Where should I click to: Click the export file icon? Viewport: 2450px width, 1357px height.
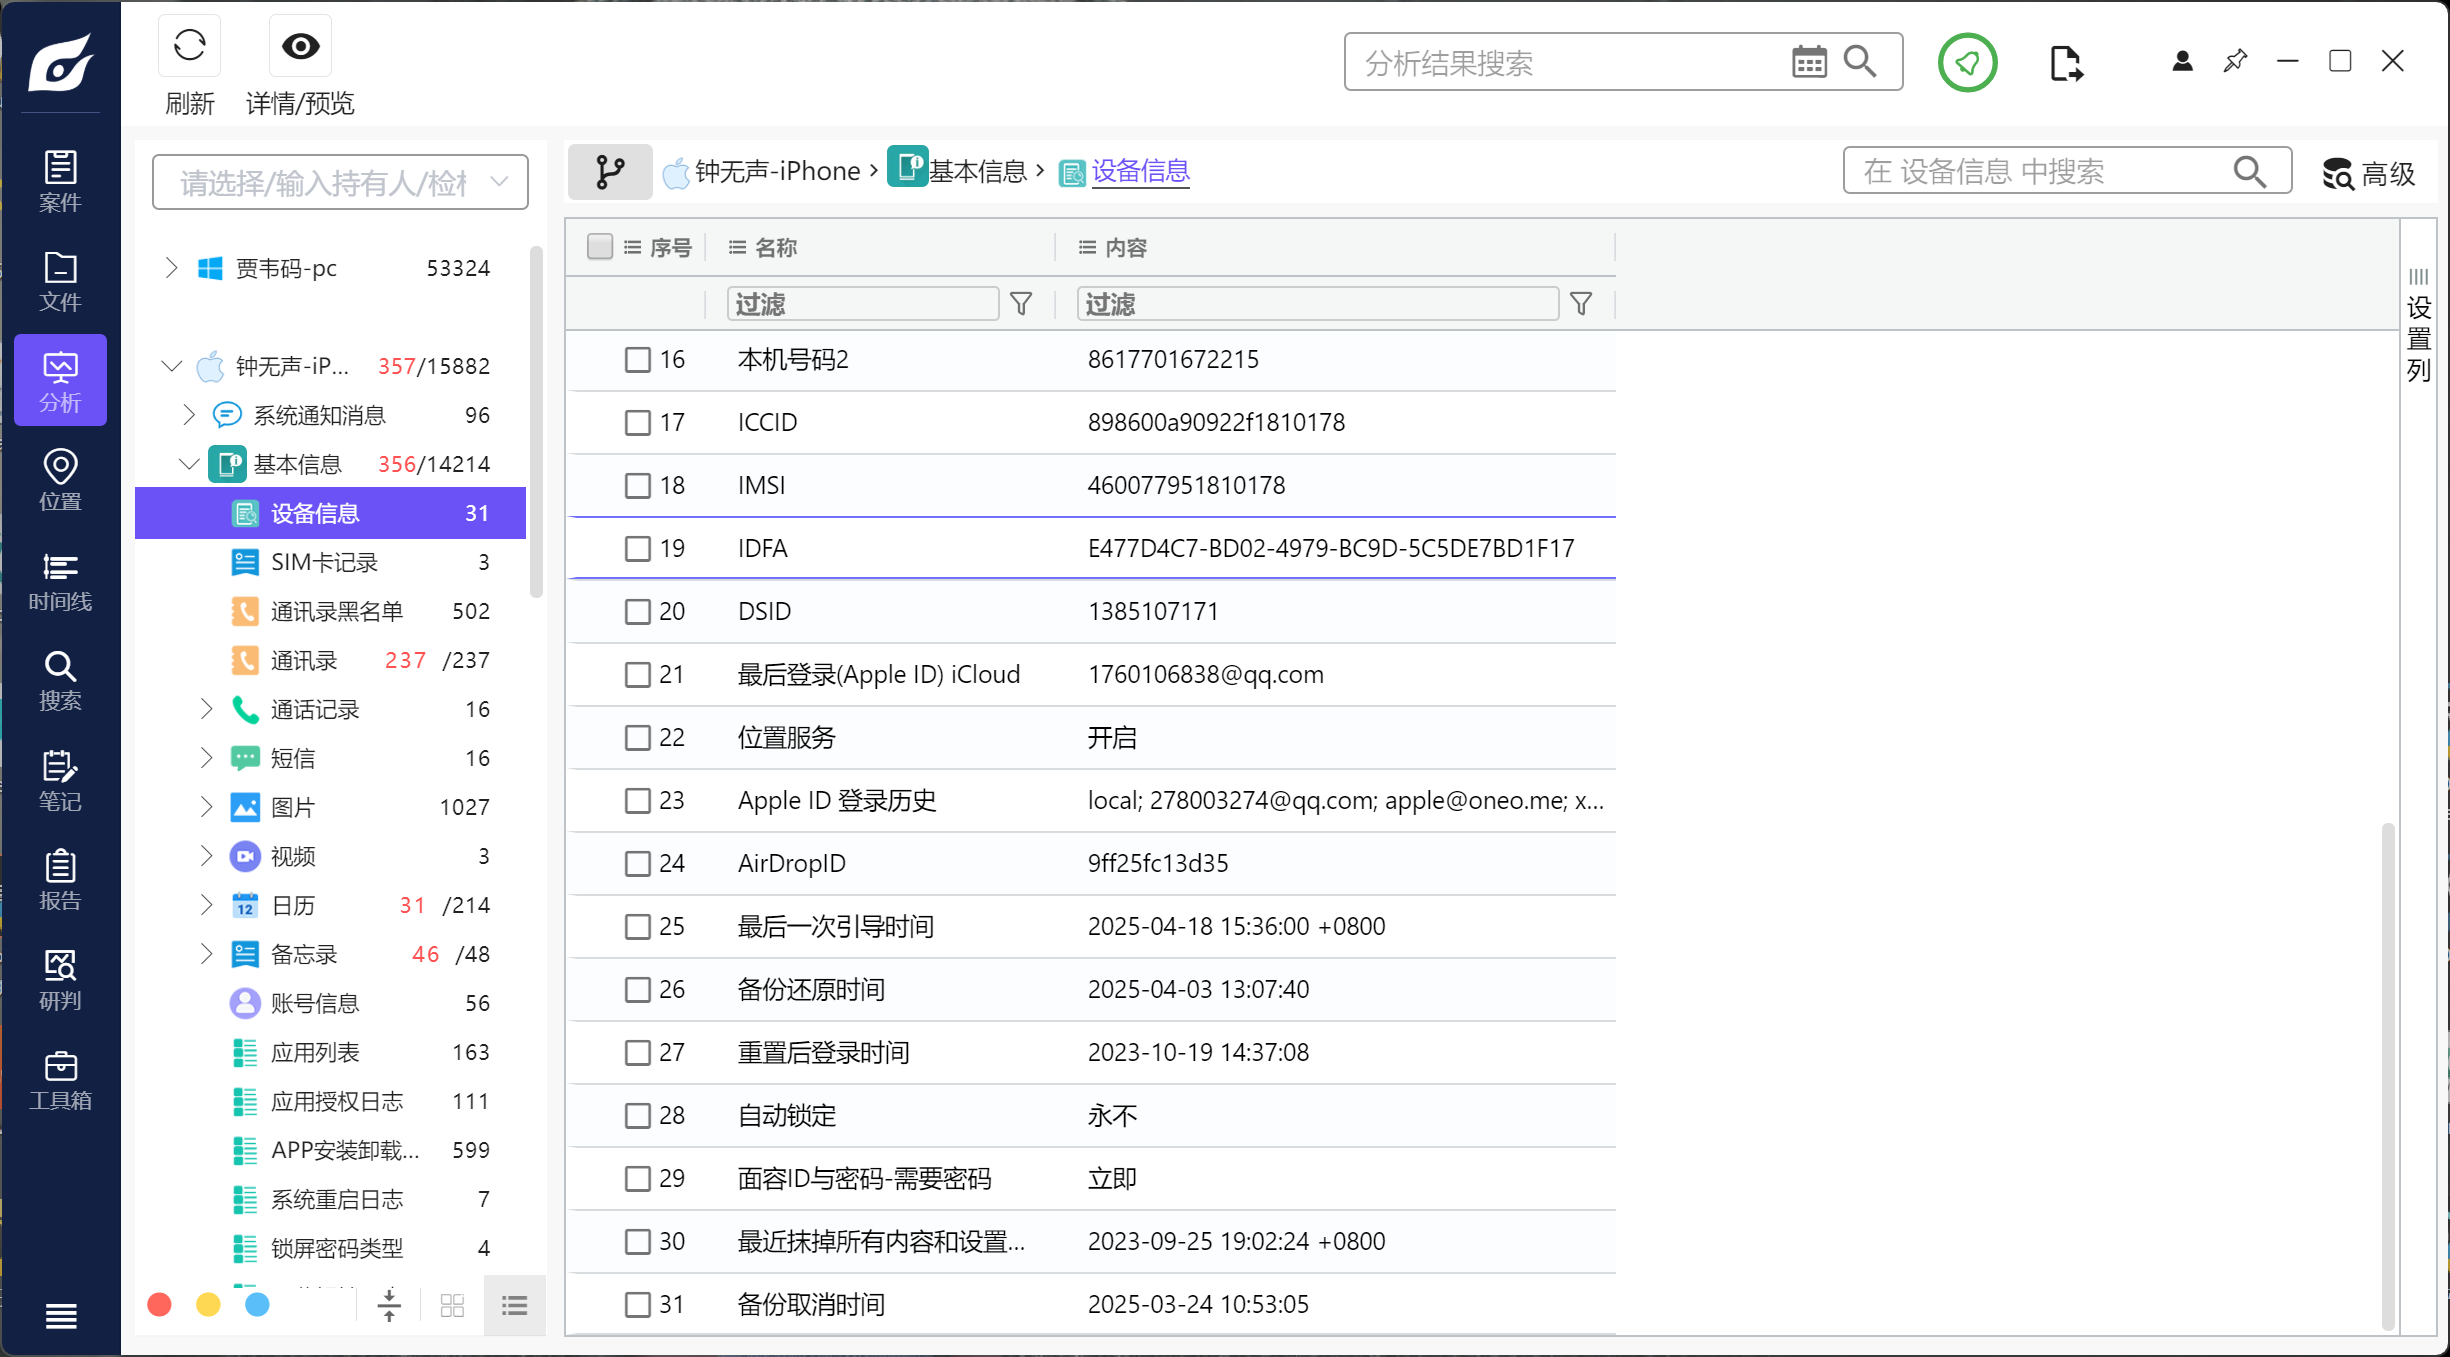coord(2065,63)
